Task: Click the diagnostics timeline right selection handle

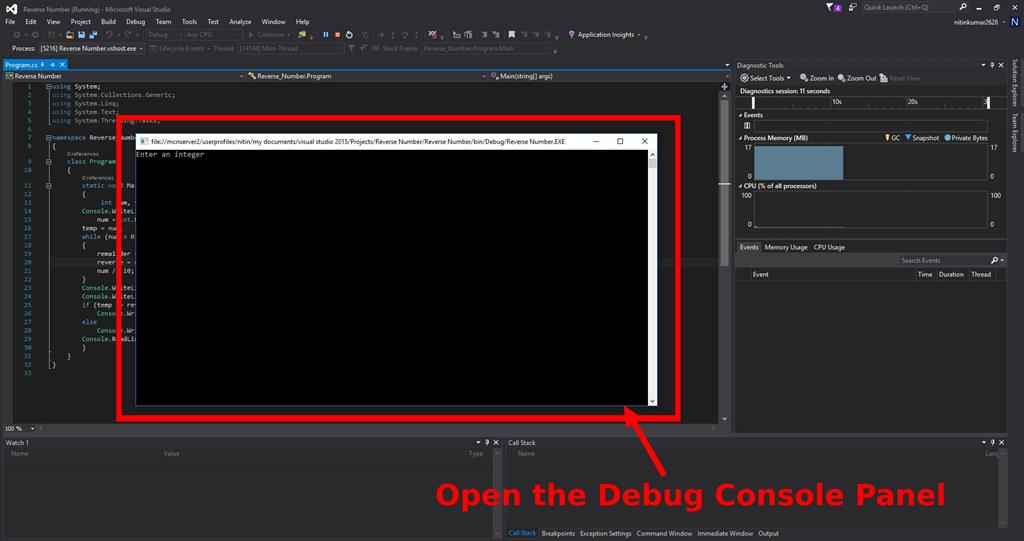Action: (987, 102)
